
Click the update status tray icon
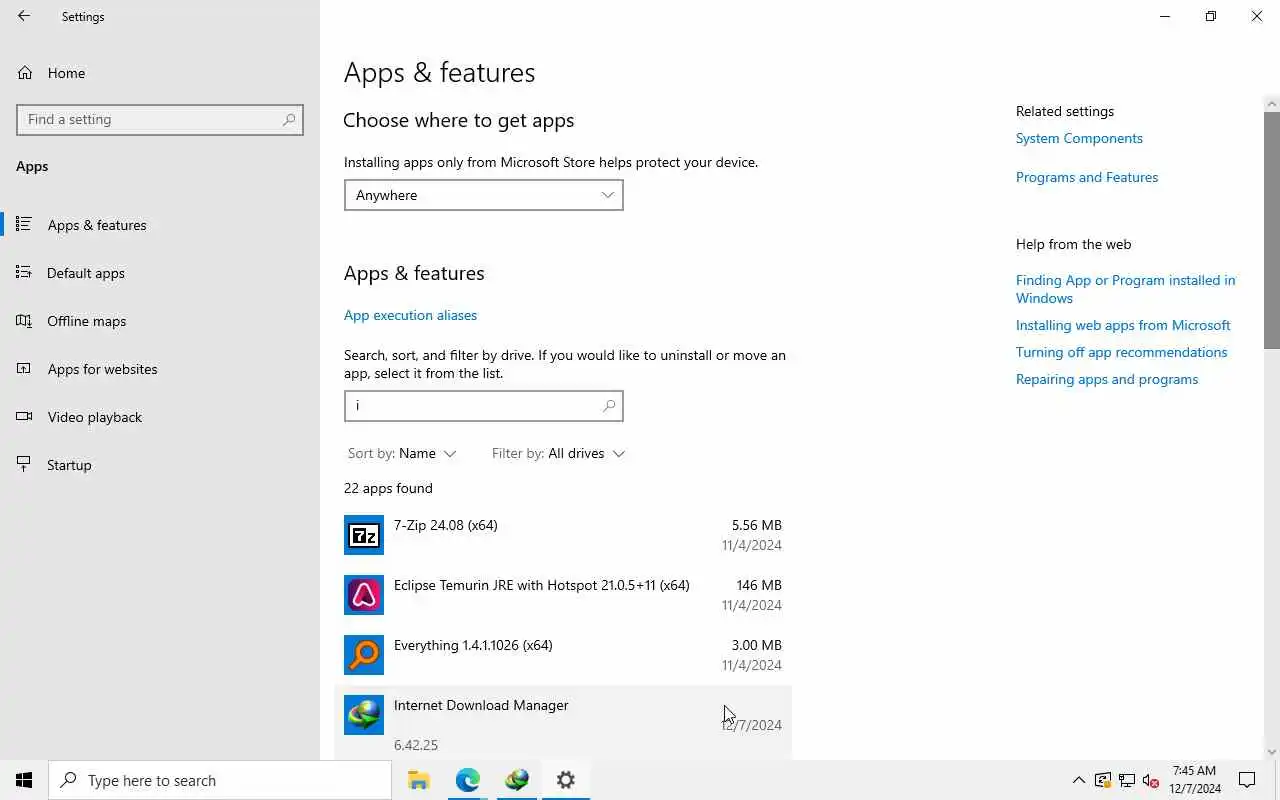1103,780
